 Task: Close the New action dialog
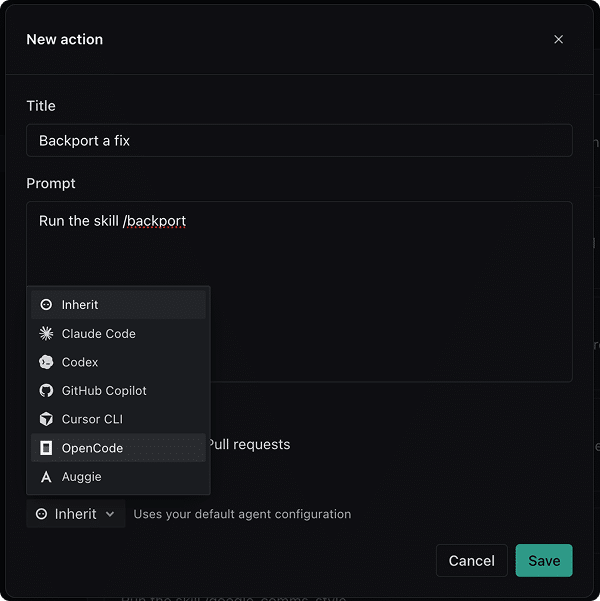pos(558,39)
